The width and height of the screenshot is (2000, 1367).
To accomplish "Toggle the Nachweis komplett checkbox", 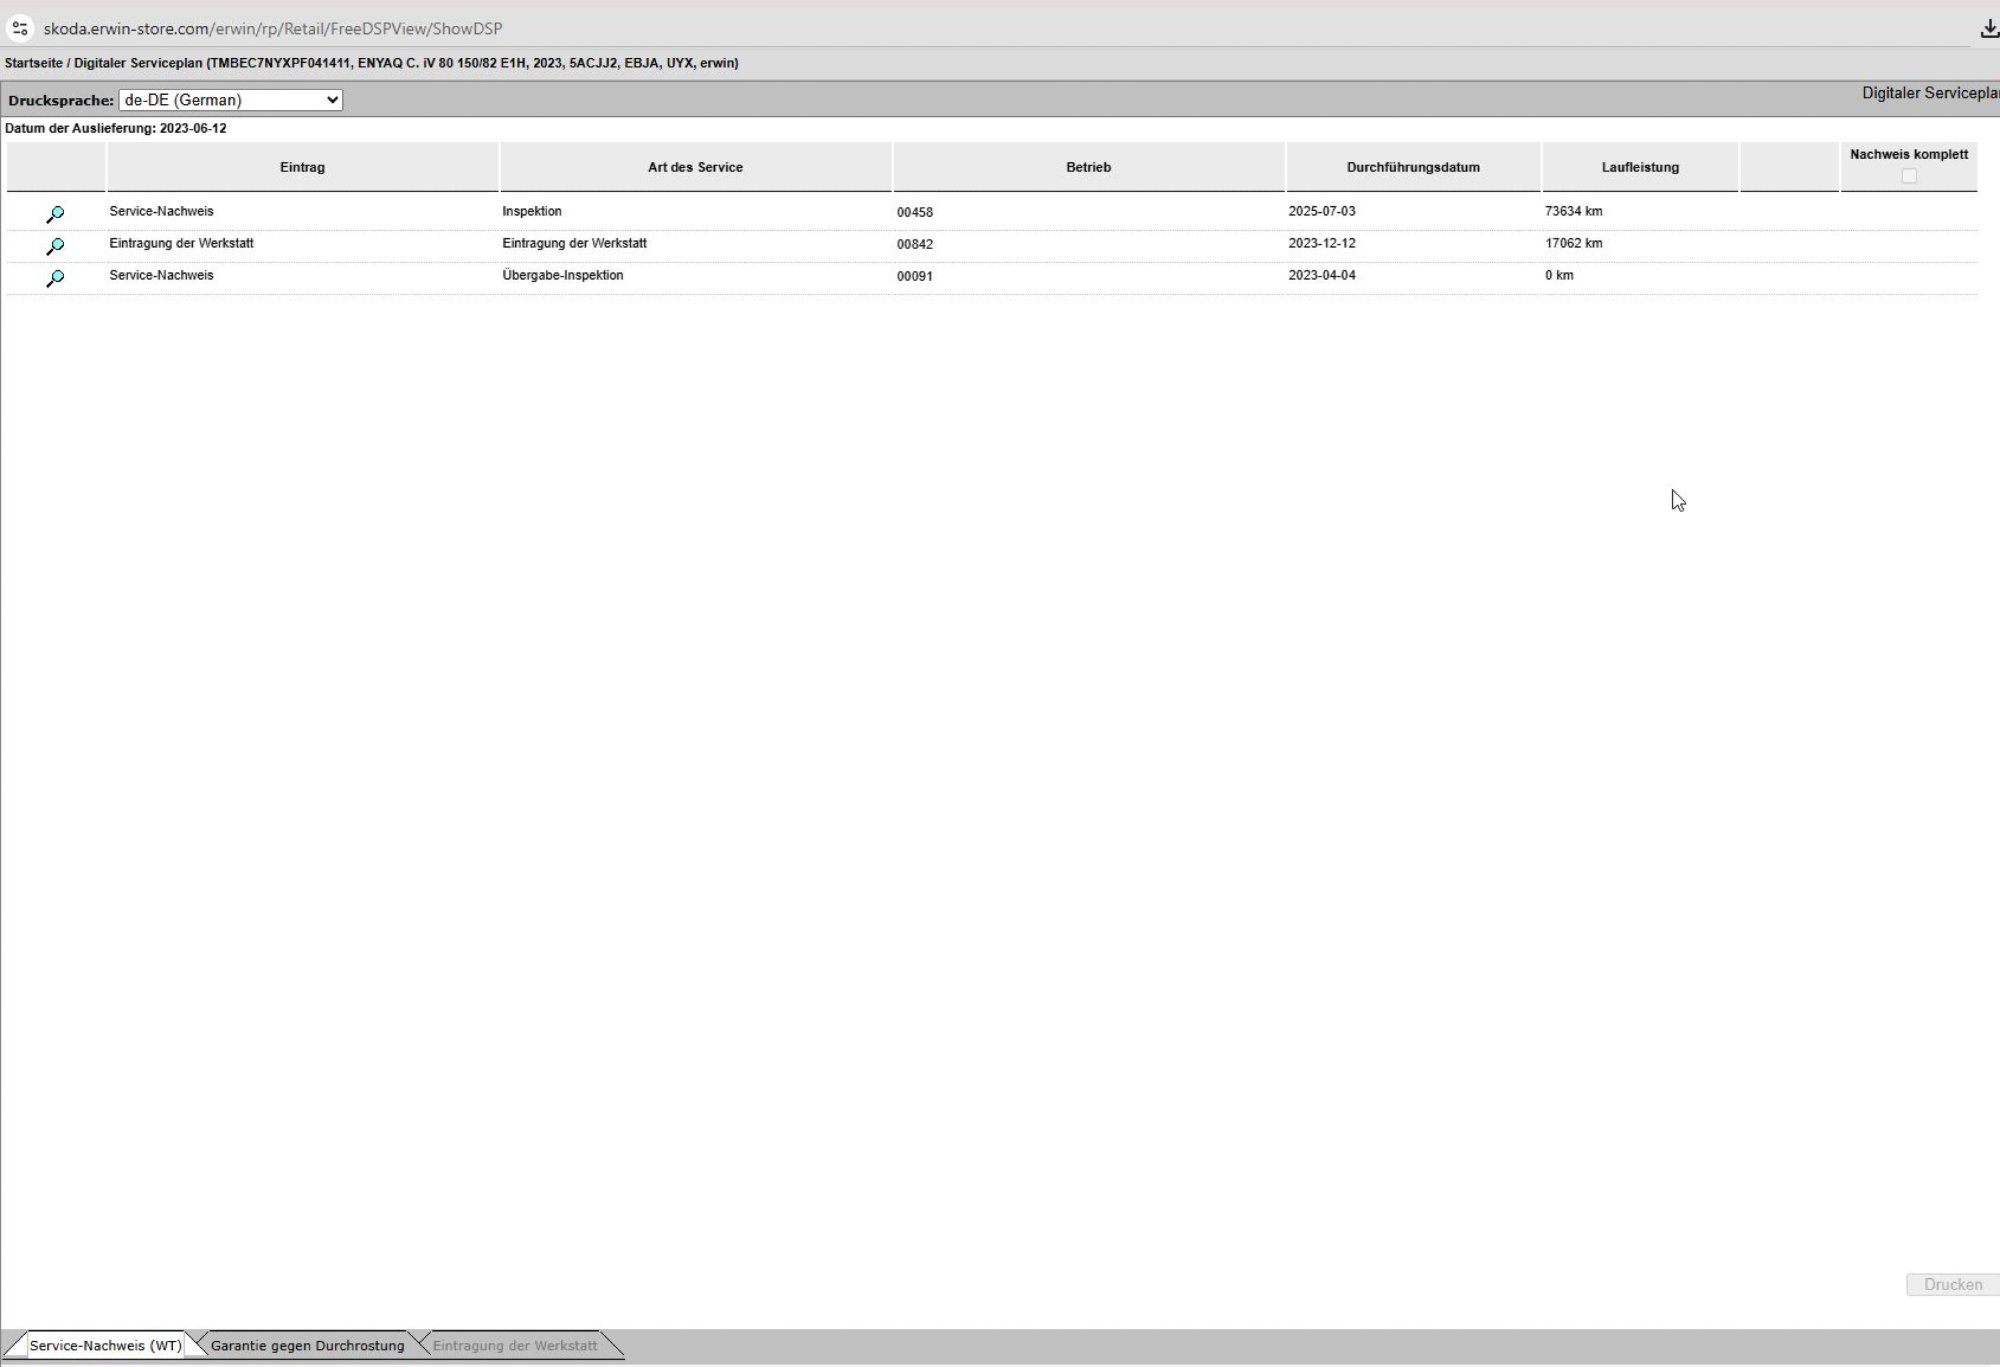I will (1908, 176).
